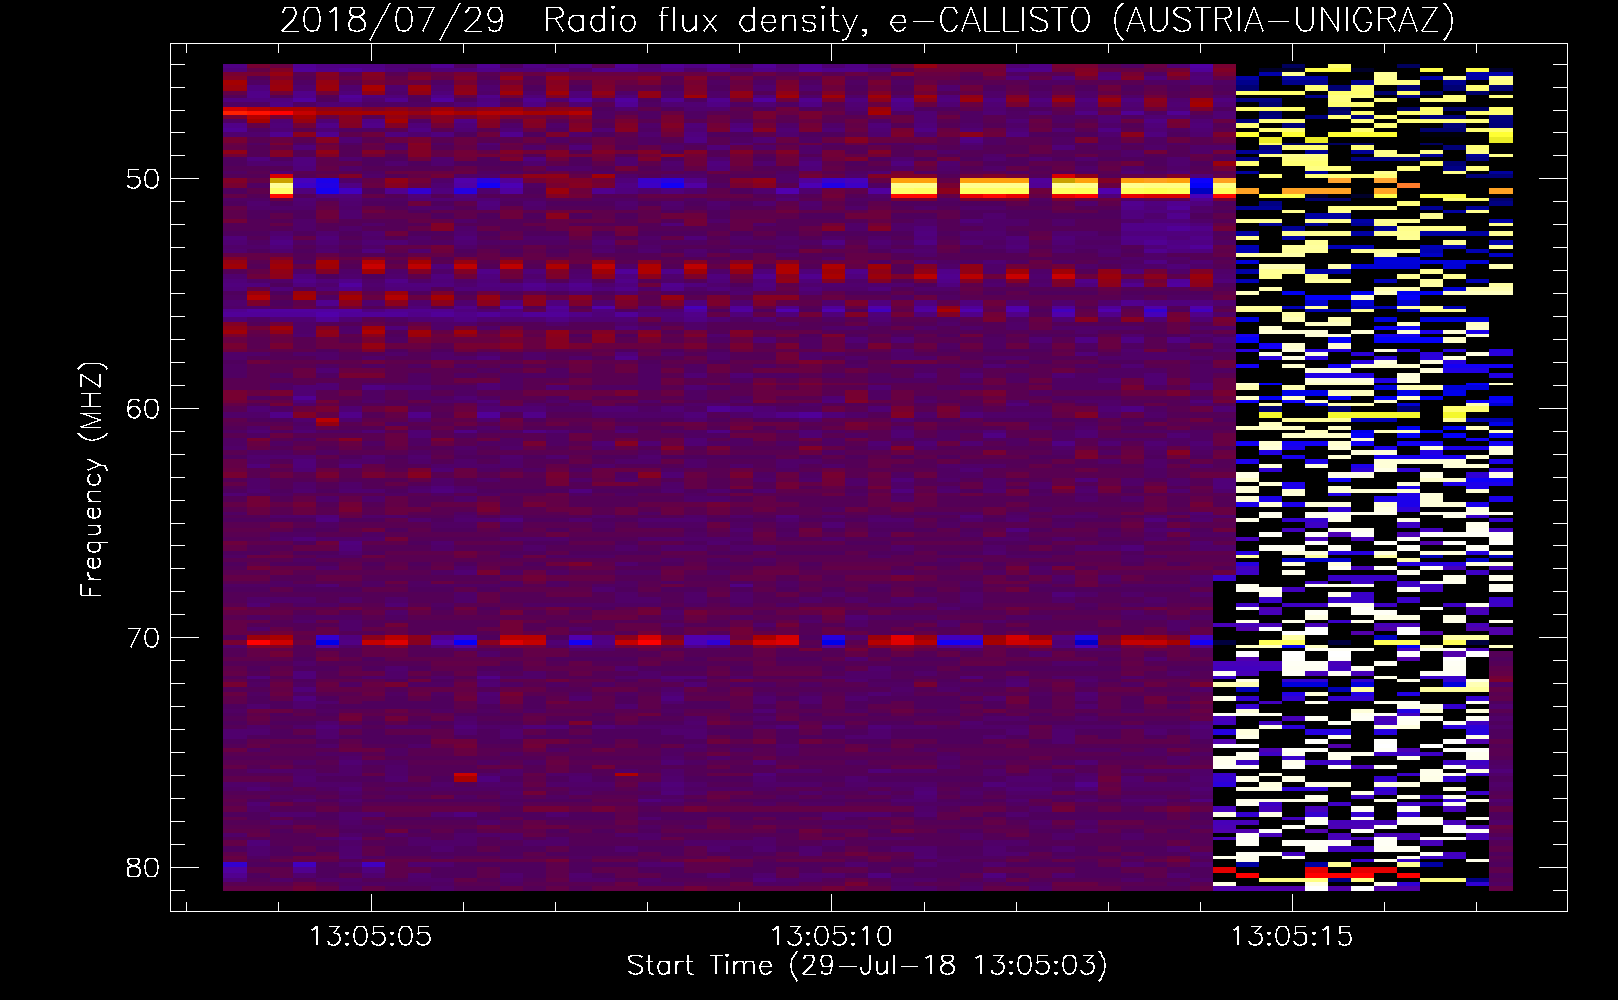Click the 'Frequency (MHZ)' axis label

[92, 479]
